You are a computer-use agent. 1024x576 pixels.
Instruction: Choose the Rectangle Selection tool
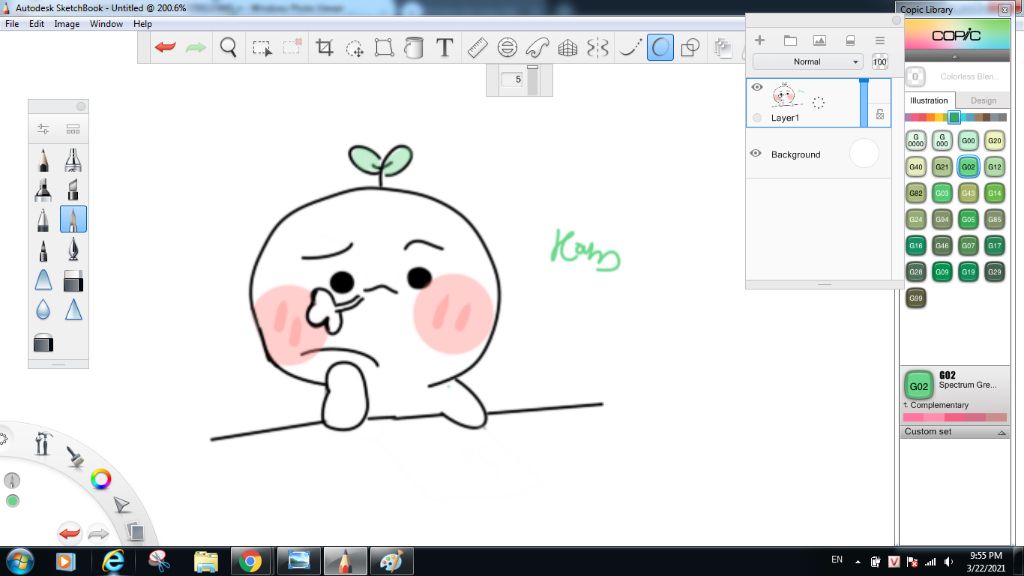262,47
